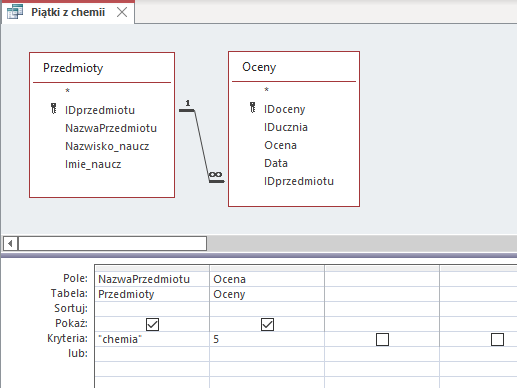
Task: Select the IDucznia field in Oceny table
Action: [x=286, y=127]
